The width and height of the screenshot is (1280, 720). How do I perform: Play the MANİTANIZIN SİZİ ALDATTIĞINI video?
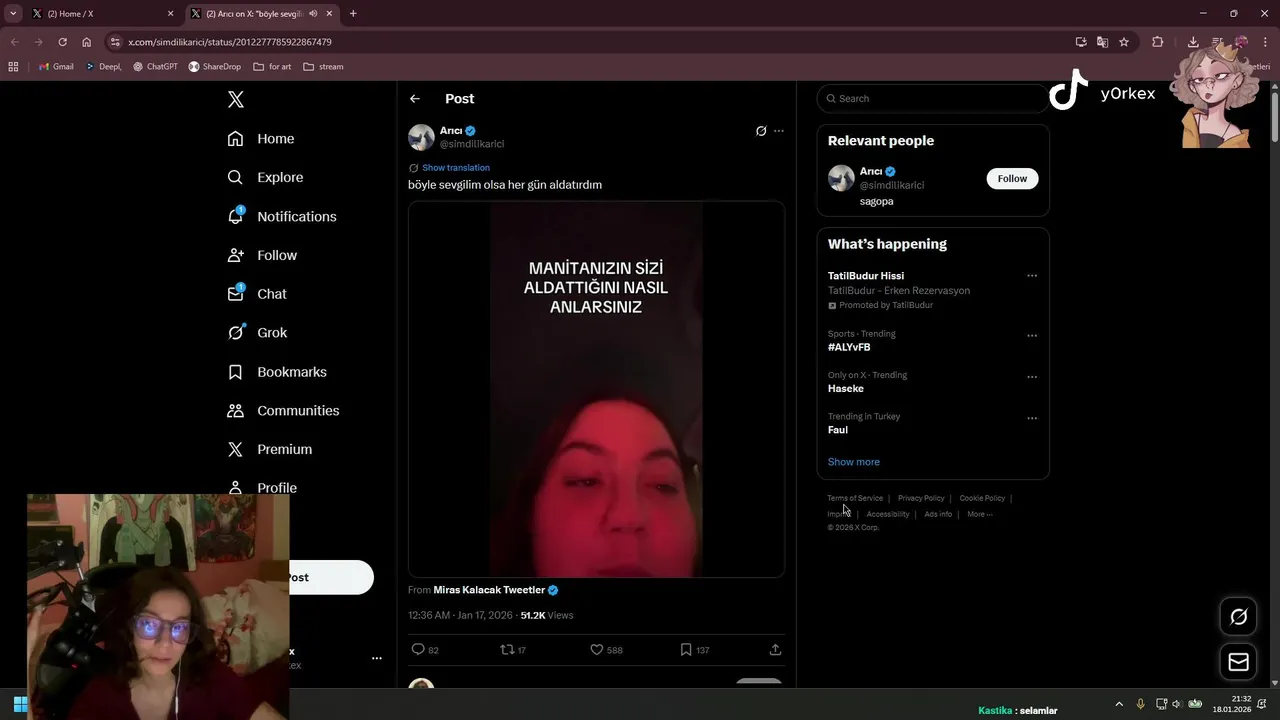(x=596, y=389)
